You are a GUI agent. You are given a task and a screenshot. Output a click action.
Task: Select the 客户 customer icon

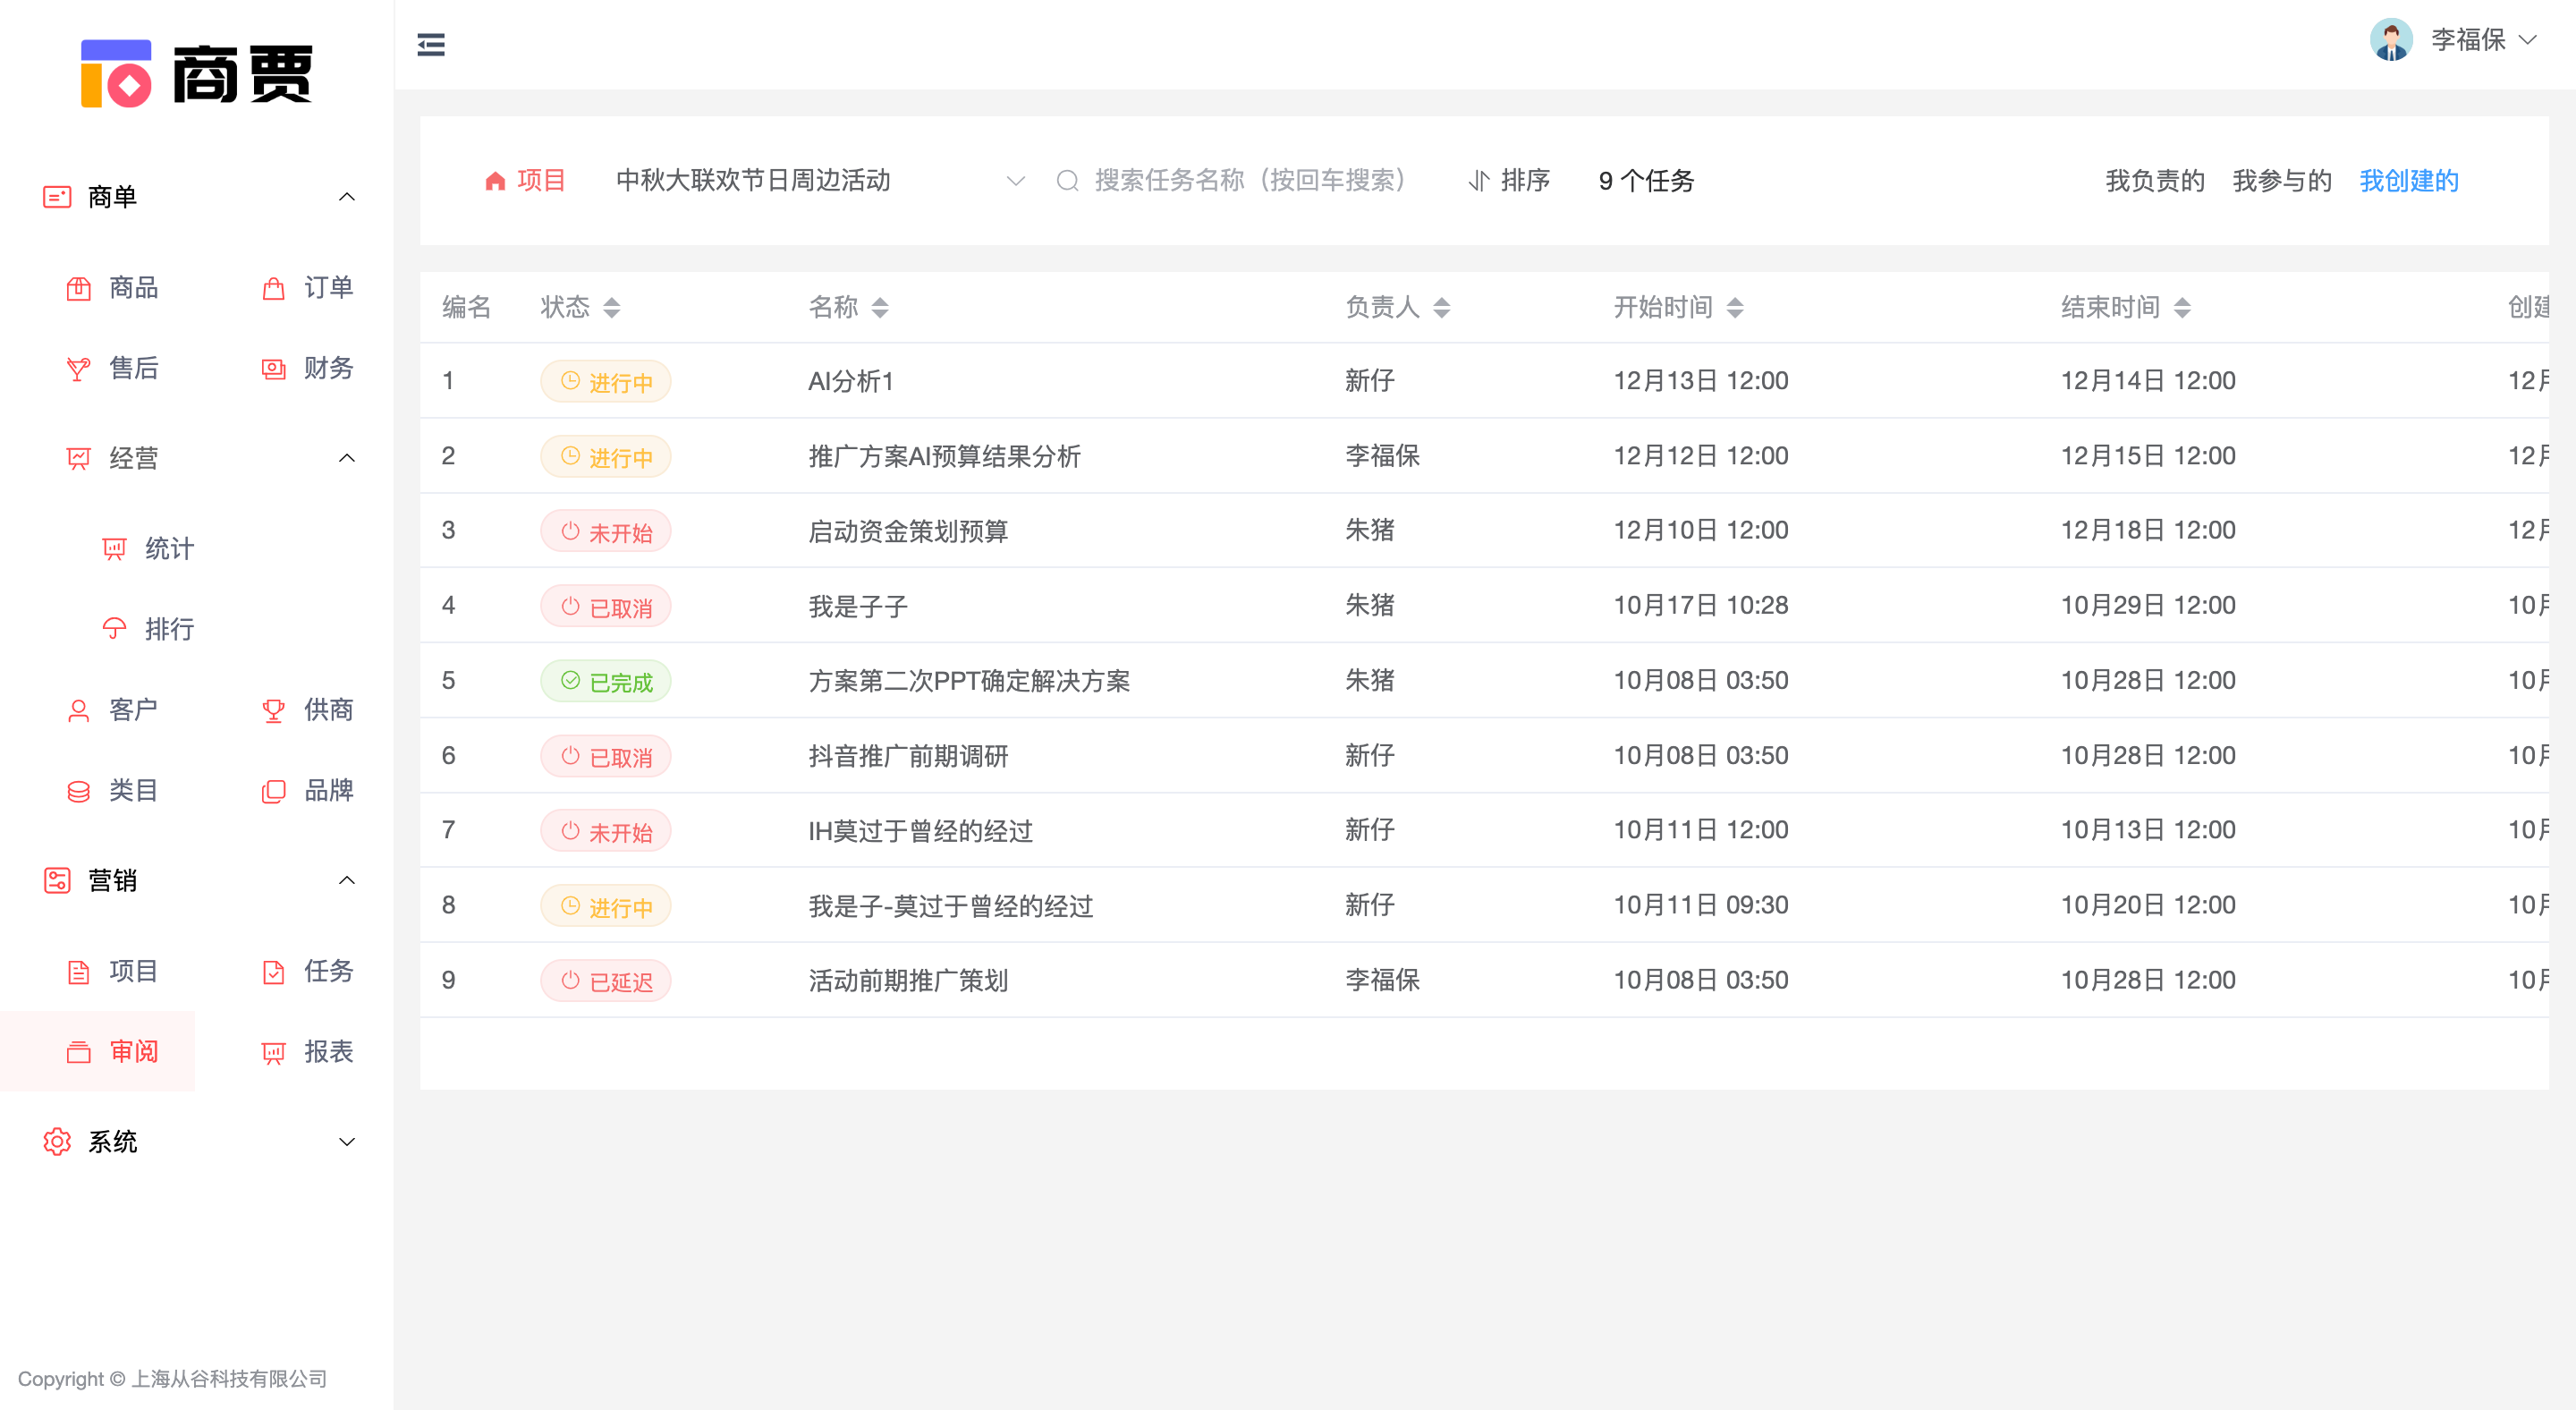(133, 710)
